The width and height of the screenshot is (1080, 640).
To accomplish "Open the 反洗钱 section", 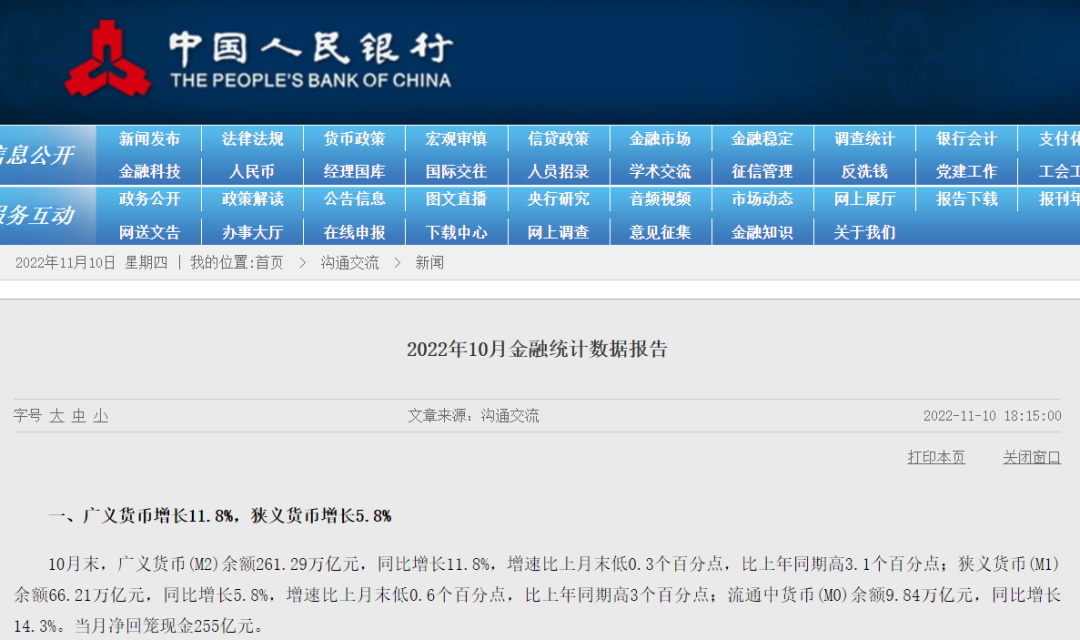I will click(x=865, y=169).
